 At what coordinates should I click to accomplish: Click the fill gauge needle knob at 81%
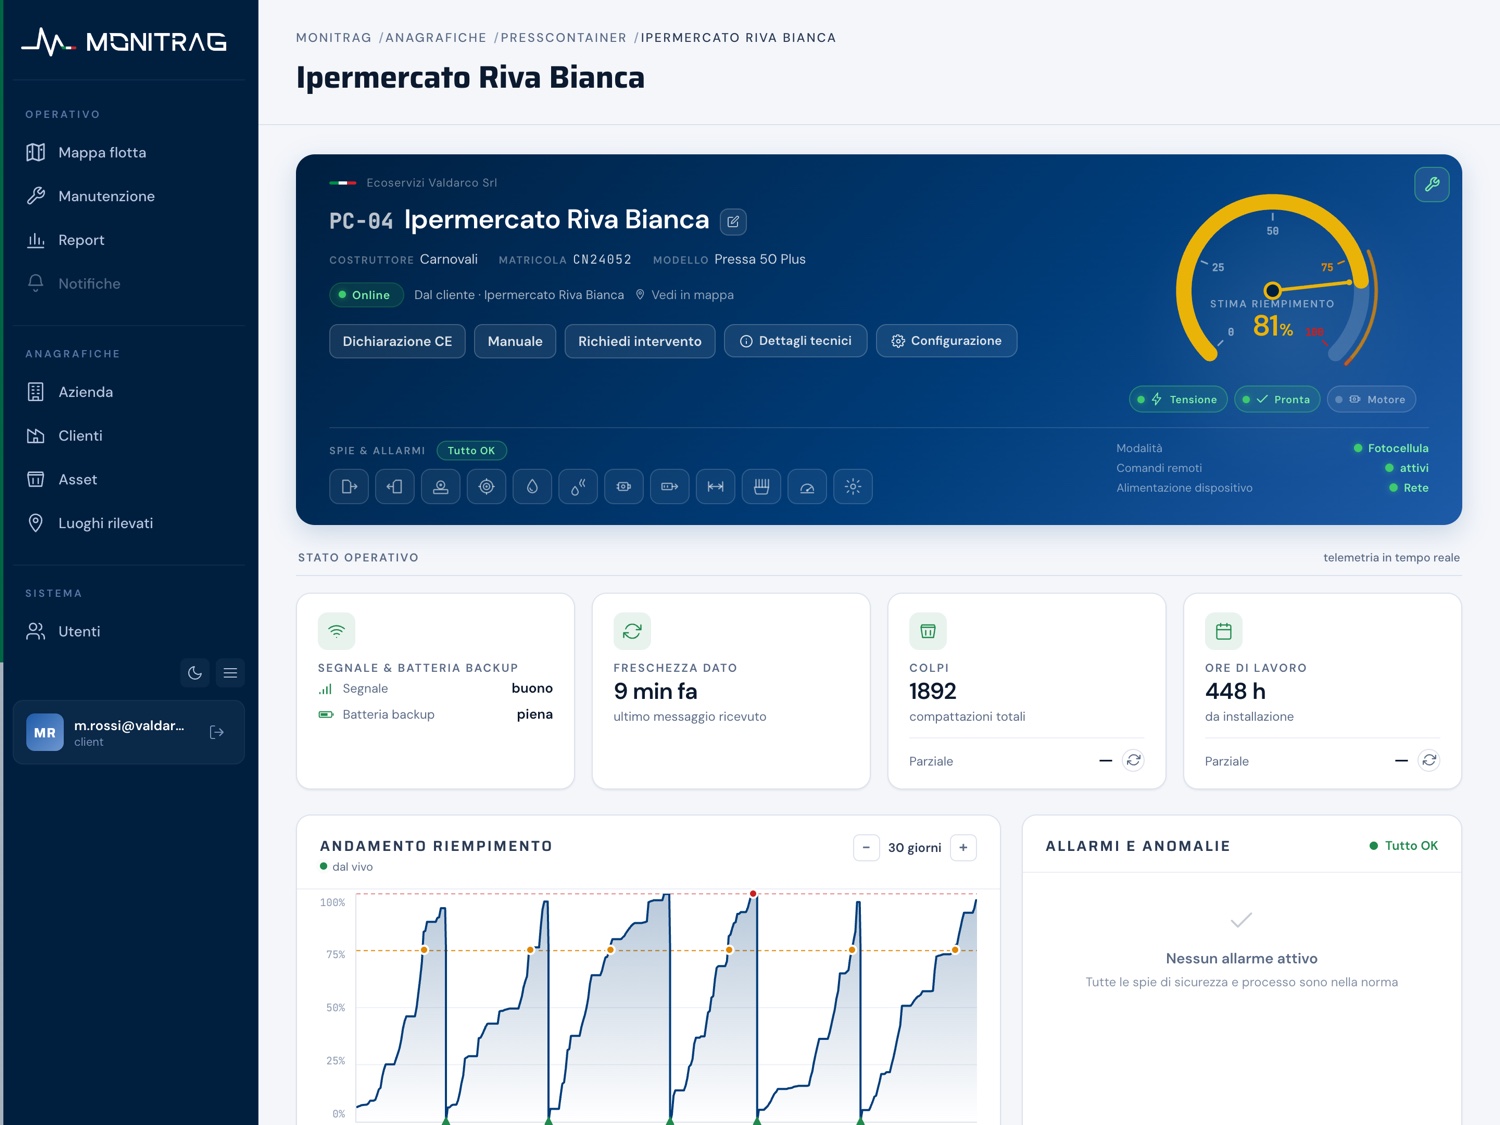click(x=1272, y=290)
